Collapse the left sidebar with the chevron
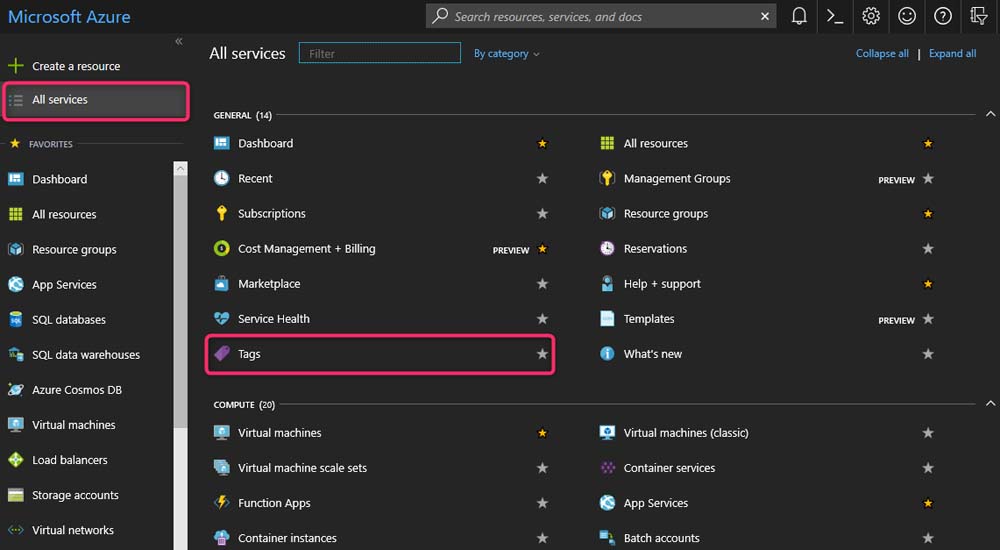Image resolution: width=1000 pixels, height=550 pixels. click(x=179, y=41)
